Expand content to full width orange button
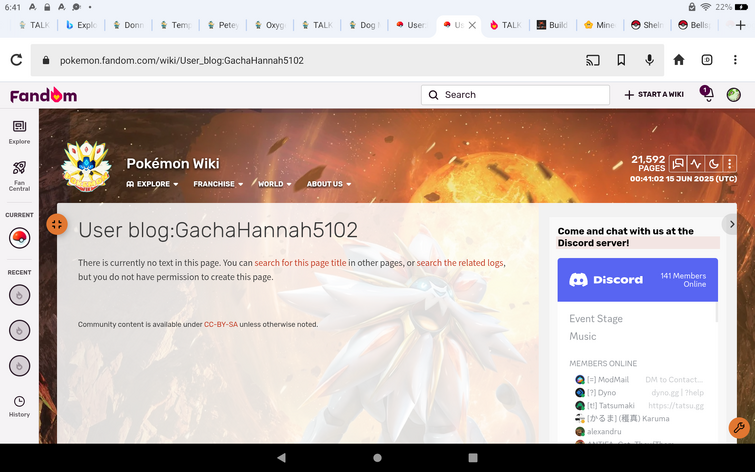This screenshot has width=755, height=472. tap(57, 224)
